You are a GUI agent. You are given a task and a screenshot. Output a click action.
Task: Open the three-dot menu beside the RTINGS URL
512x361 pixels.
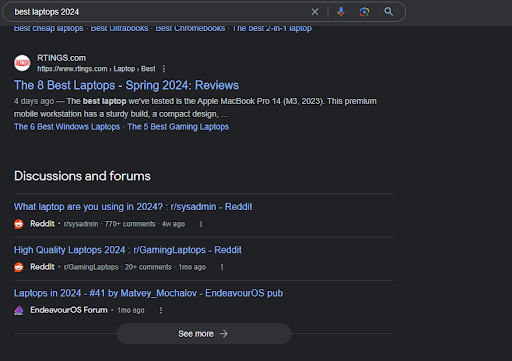[x=164, y=69]
